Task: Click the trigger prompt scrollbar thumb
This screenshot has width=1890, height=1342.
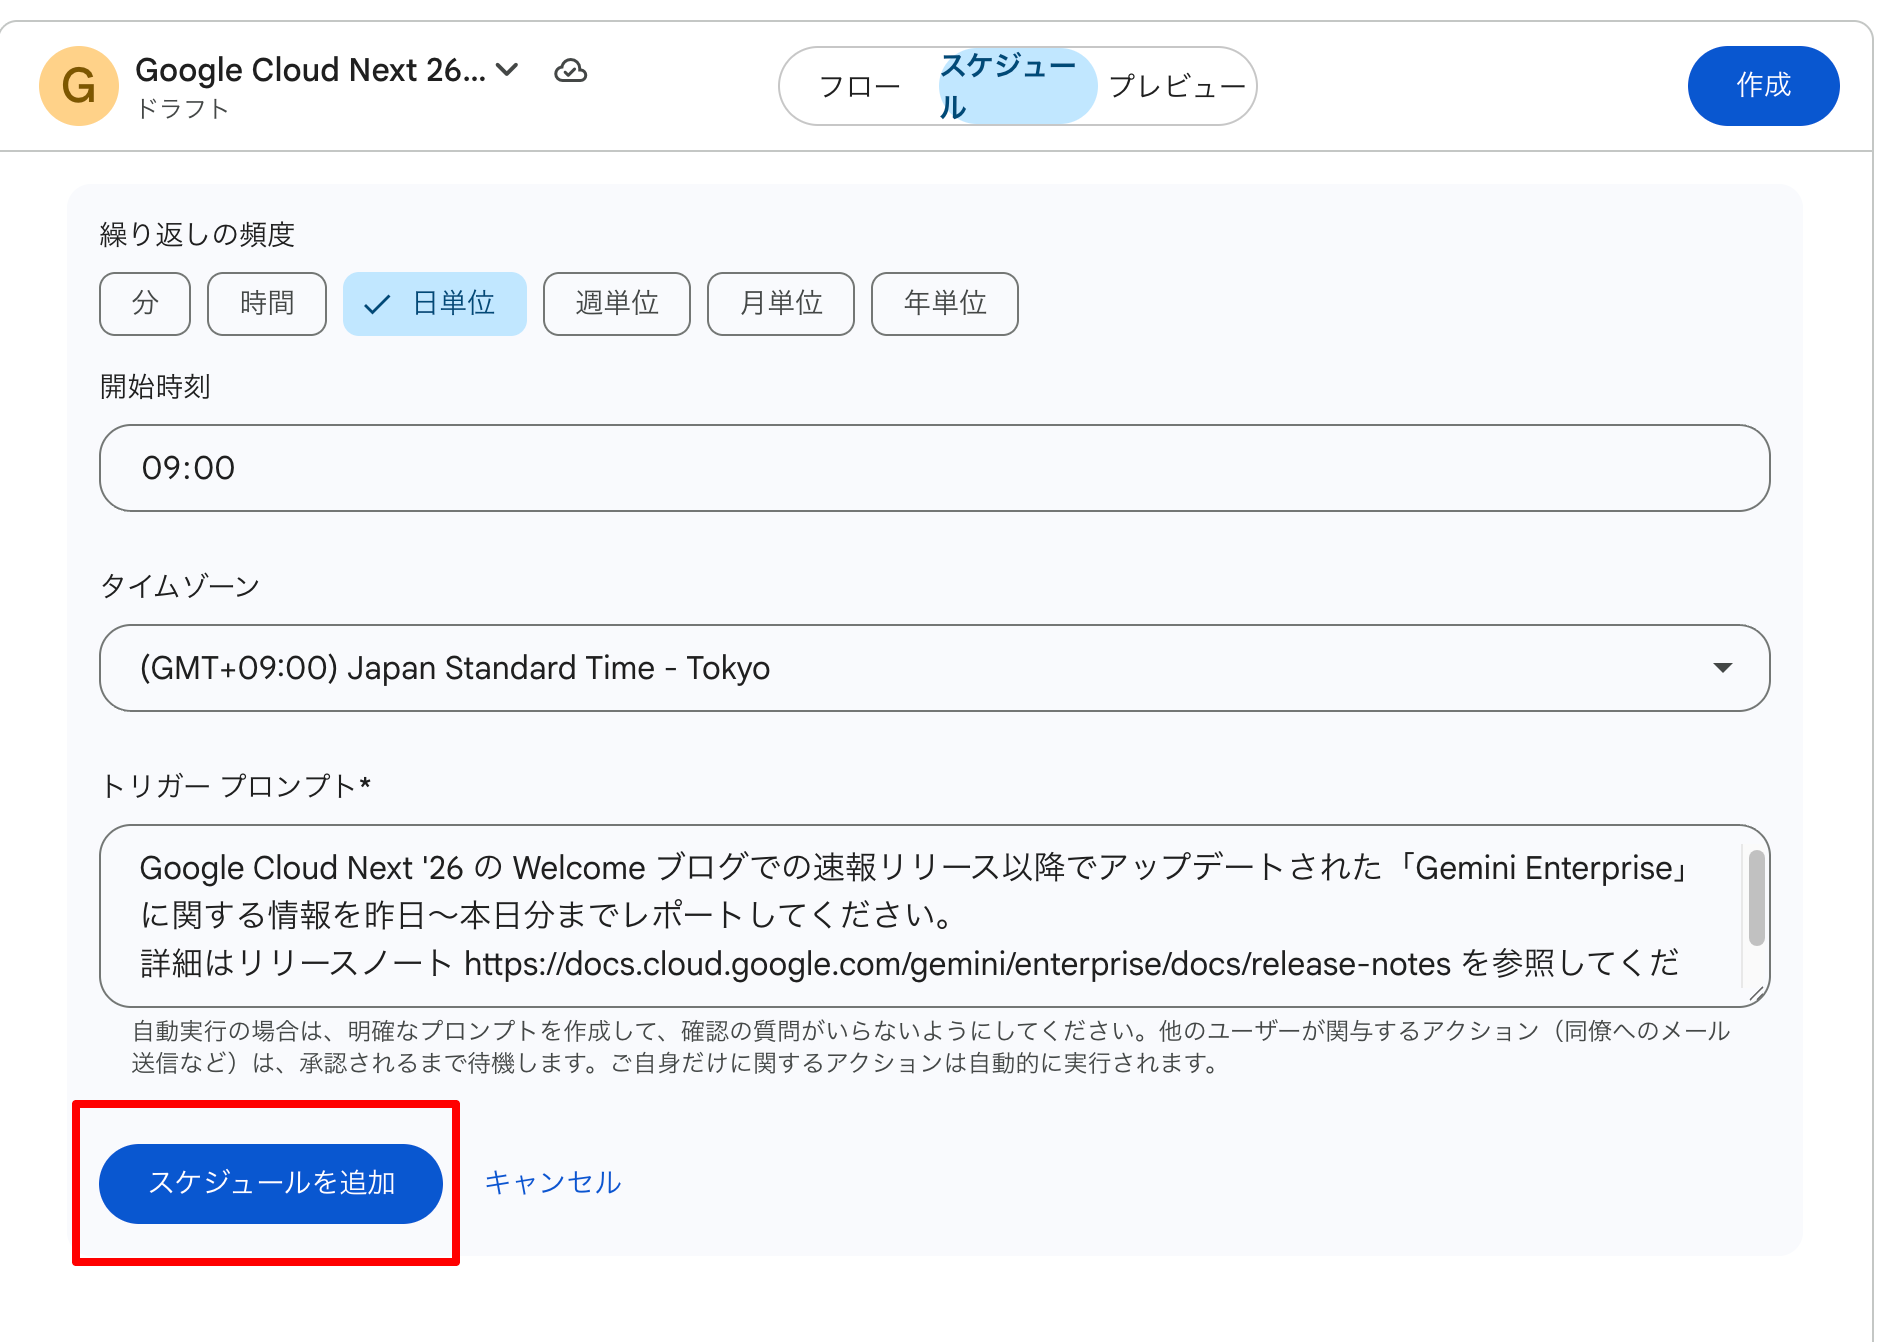Action: [1756, 897]
